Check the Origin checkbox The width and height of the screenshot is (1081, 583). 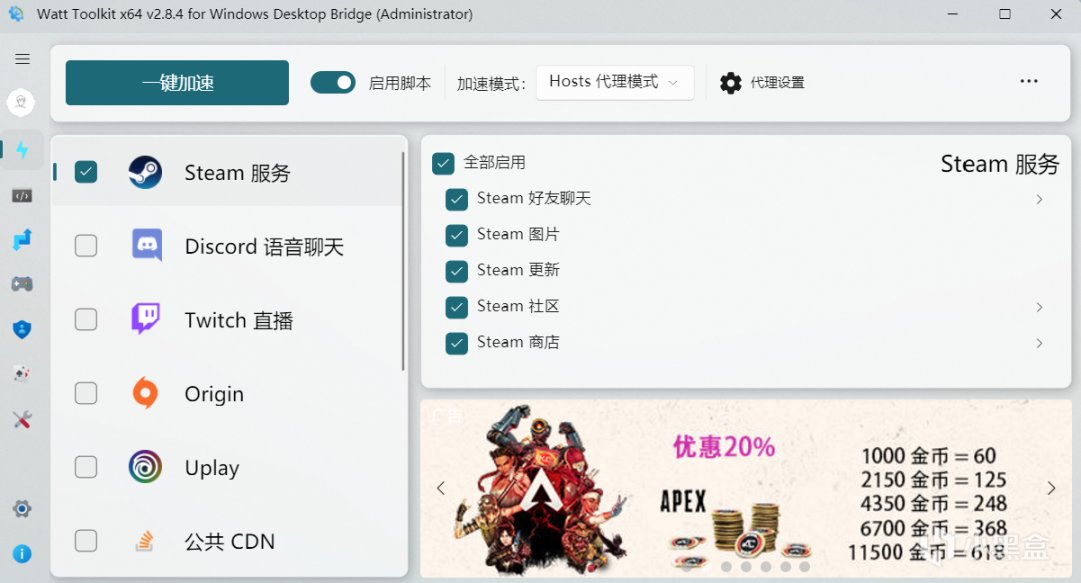(86, 393)
